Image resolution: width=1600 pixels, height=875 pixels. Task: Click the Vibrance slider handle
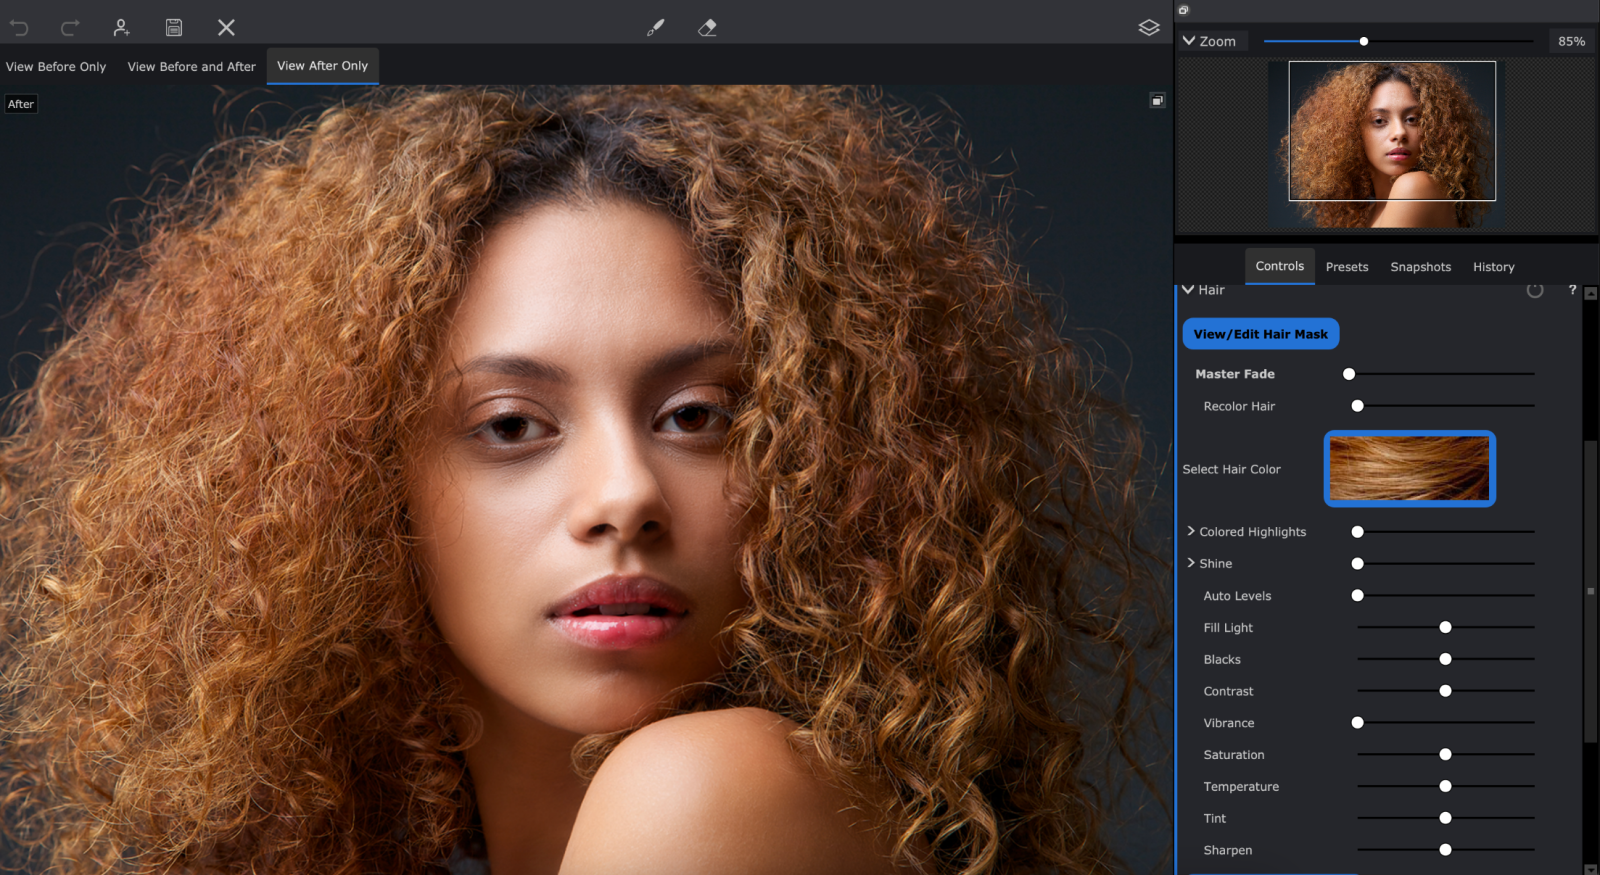click(1357, 722)
